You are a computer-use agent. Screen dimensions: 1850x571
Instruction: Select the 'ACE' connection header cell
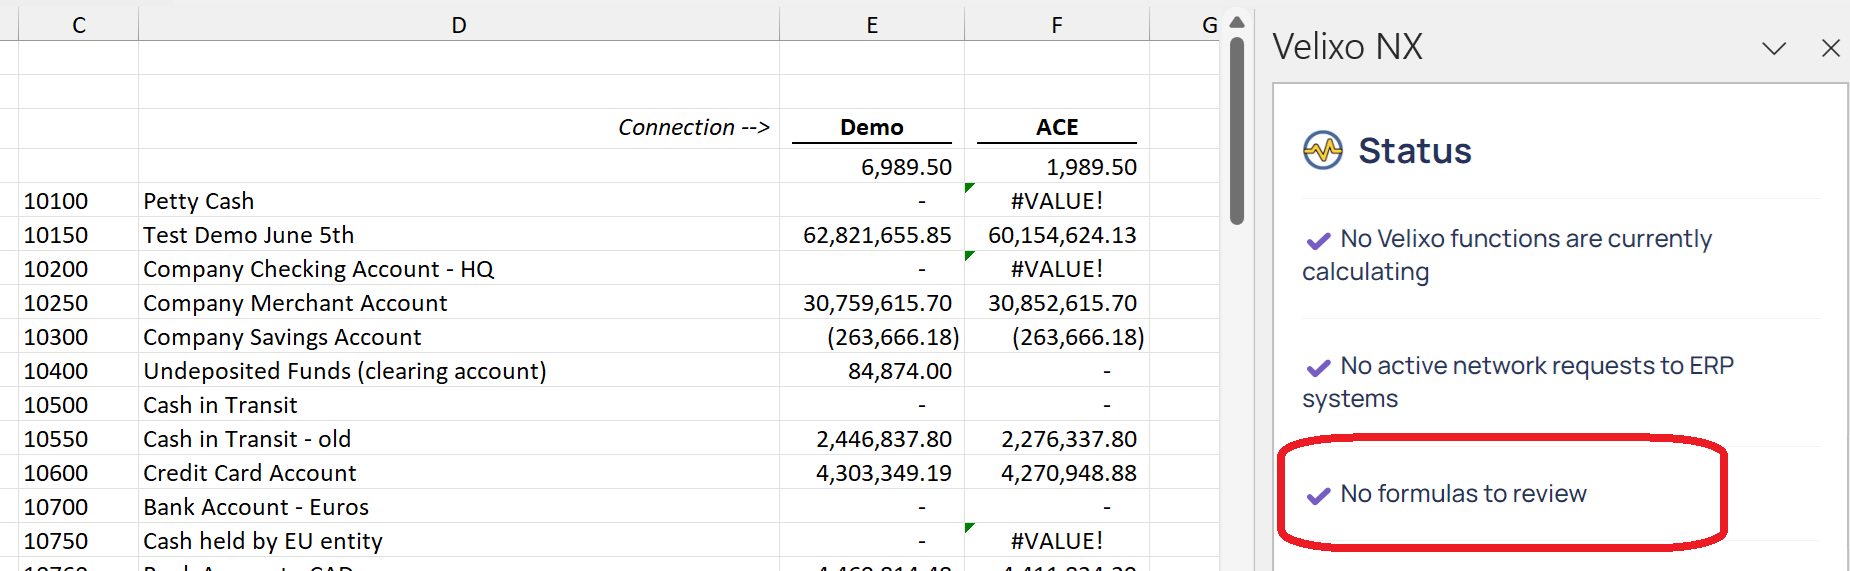(1057, 128)
